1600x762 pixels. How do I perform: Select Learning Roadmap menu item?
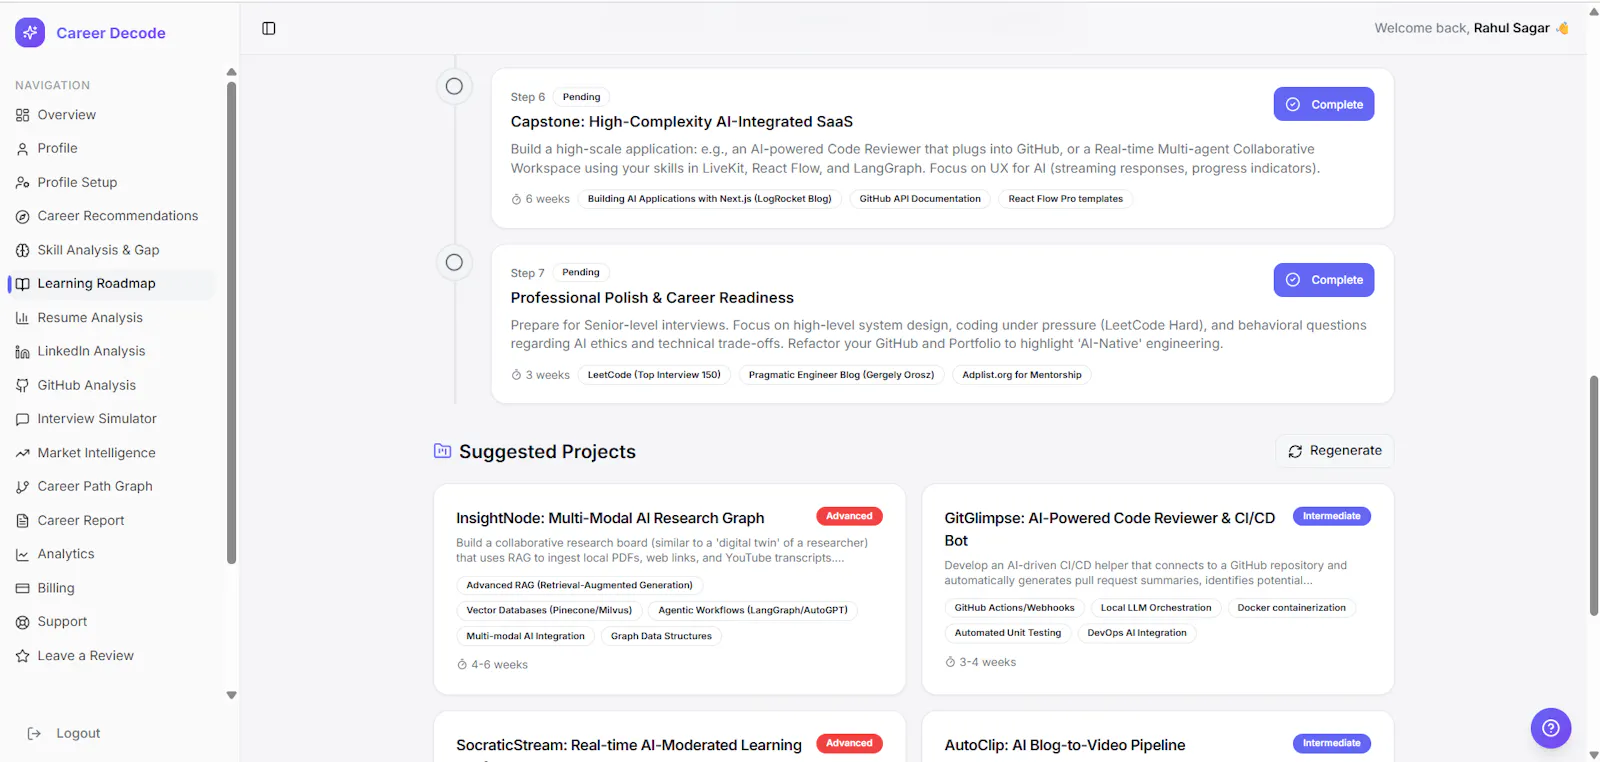click(x=111, y=284)
